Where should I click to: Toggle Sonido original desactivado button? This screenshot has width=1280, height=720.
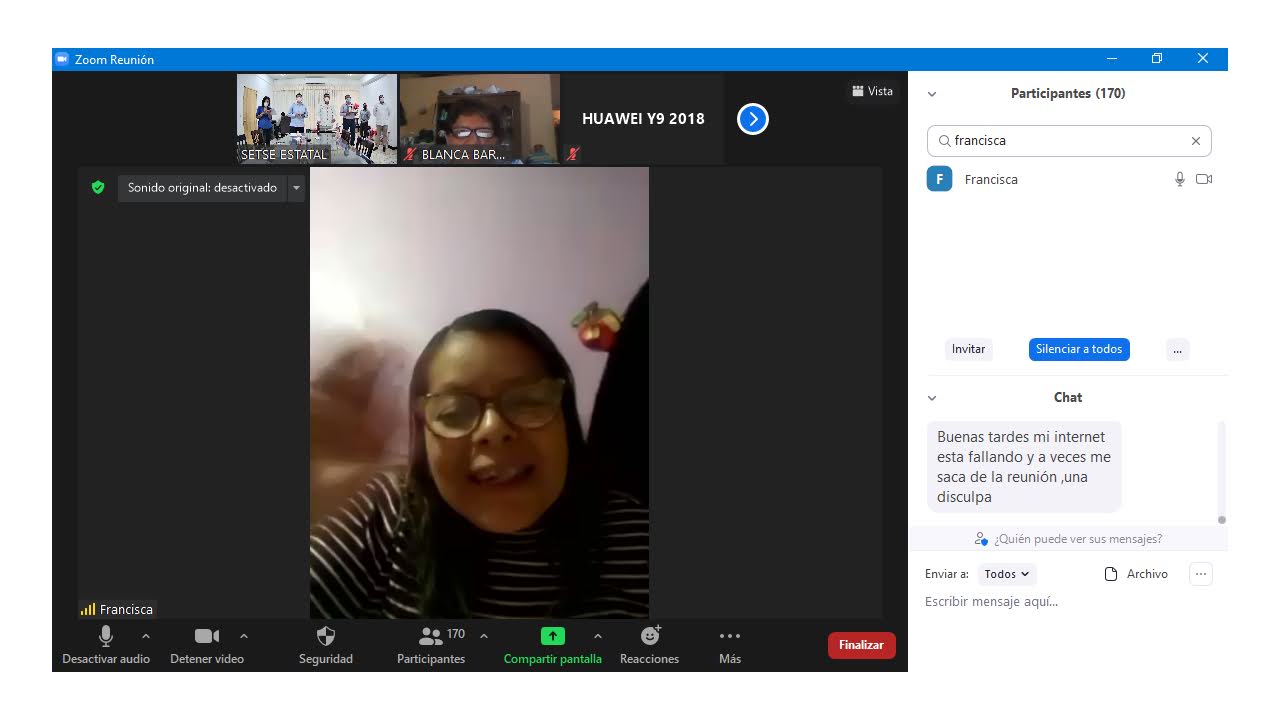click(202, 188)
